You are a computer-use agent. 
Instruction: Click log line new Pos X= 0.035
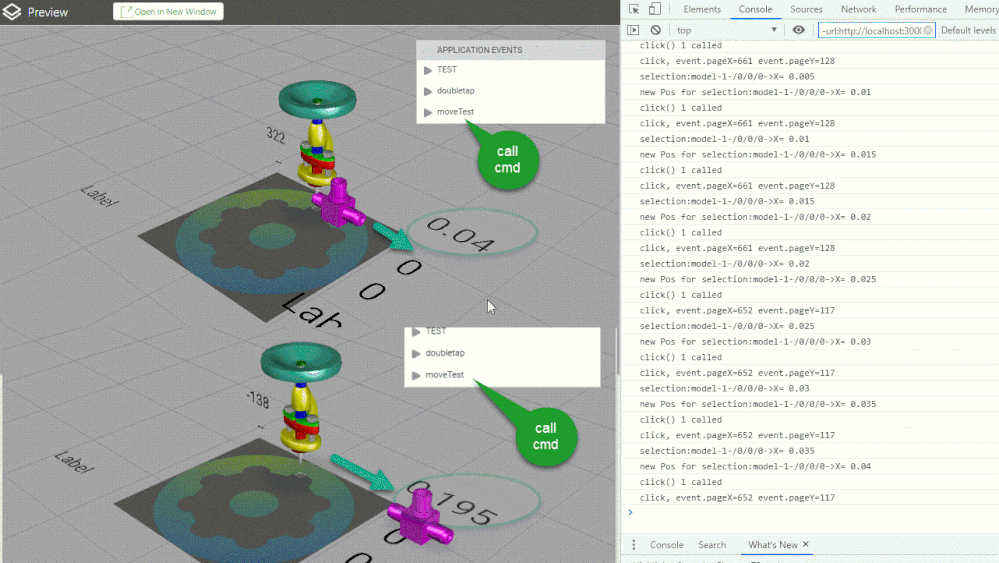pos(758,404)
